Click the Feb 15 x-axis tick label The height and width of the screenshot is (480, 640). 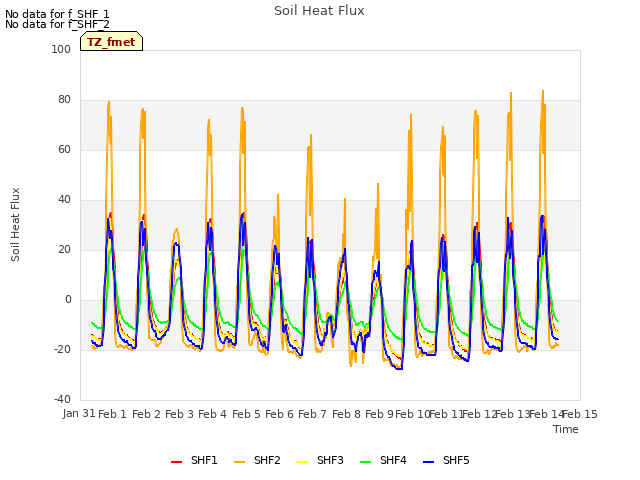point(580,414)
